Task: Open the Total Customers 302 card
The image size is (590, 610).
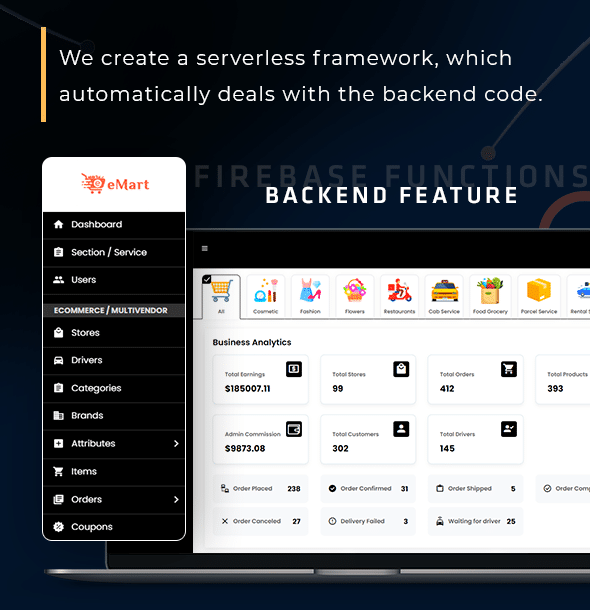Action: point(368,439)
